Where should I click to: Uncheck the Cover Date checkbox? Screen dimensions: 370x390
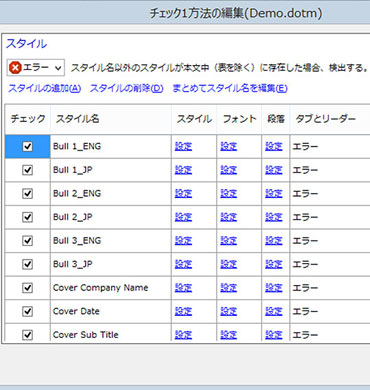pos(27,311)
